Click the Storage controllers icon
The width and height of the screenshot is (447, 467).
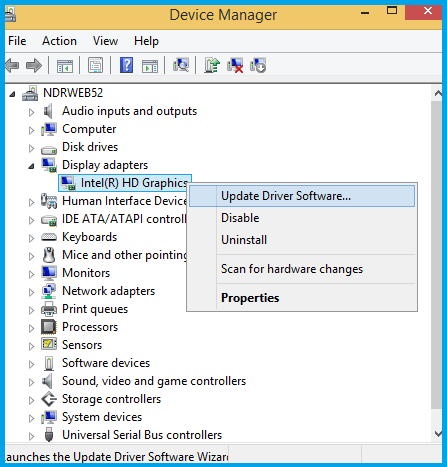49,399
